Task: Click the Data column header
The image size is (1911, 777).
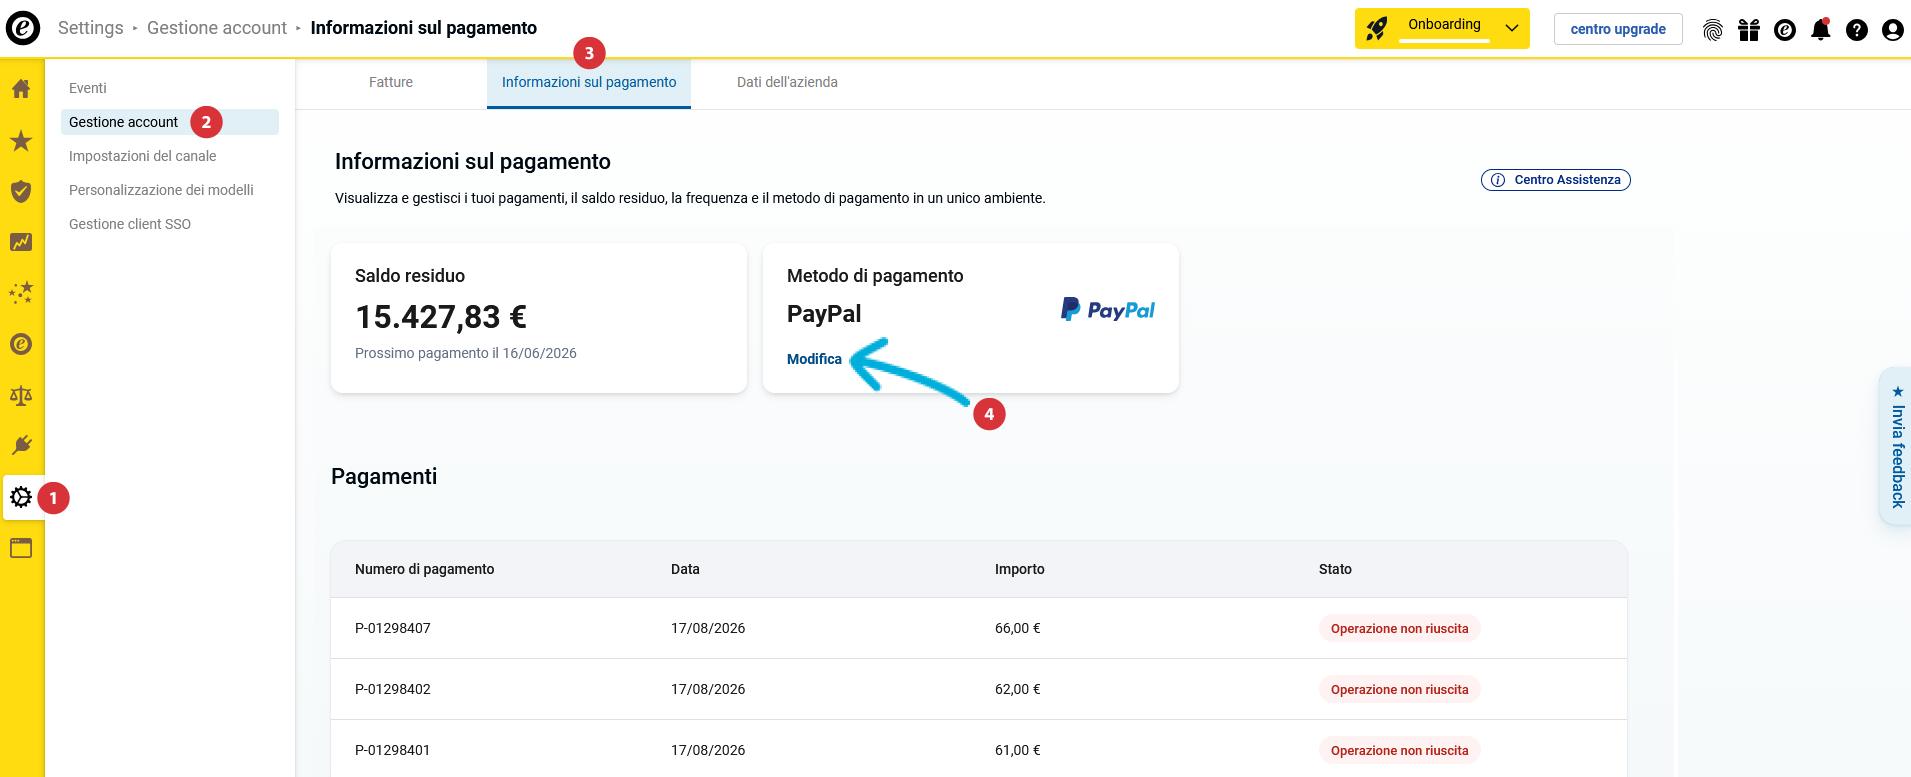Action: coord(685,569)
